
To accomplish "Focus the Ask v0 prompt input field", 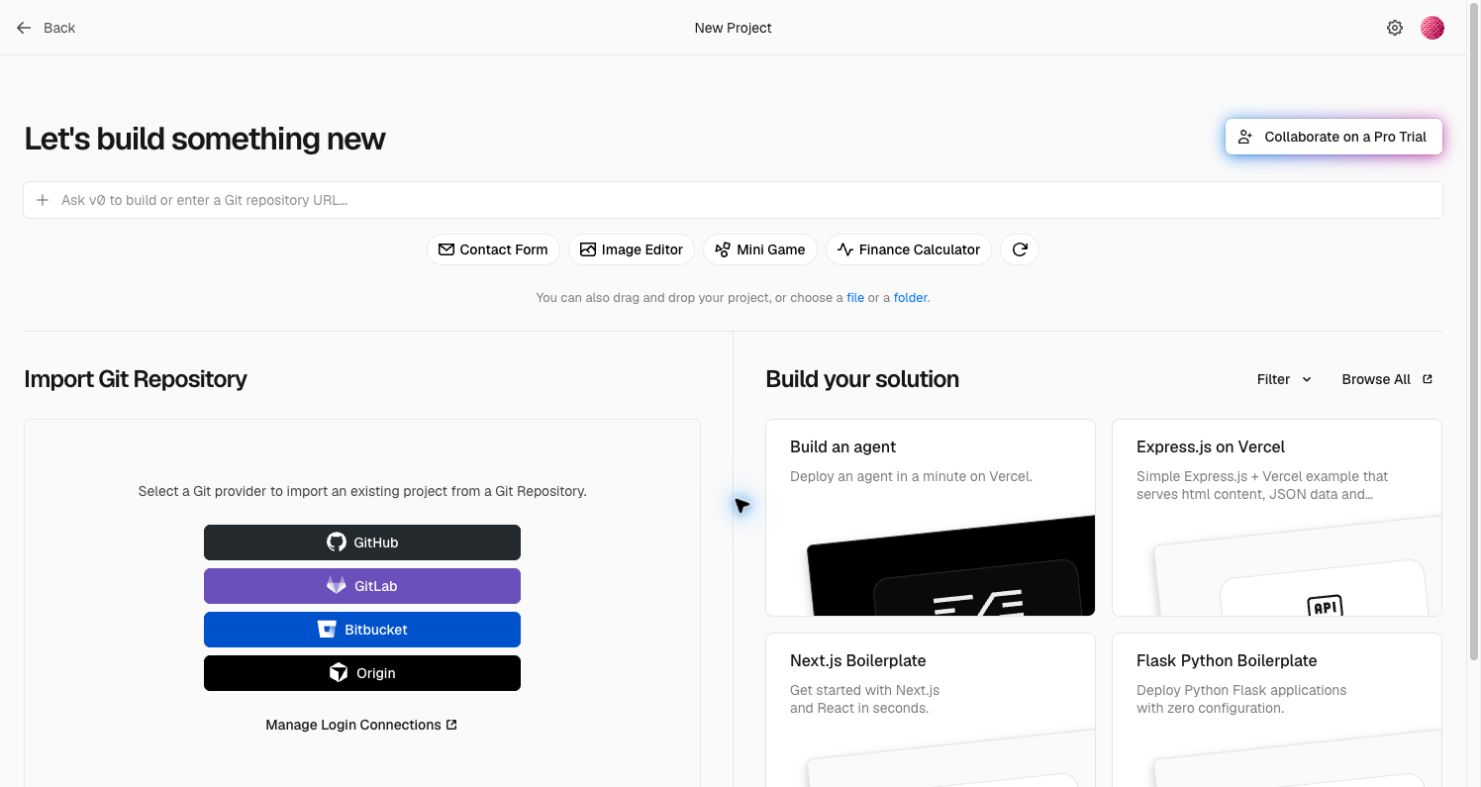I will coord(733,200).
